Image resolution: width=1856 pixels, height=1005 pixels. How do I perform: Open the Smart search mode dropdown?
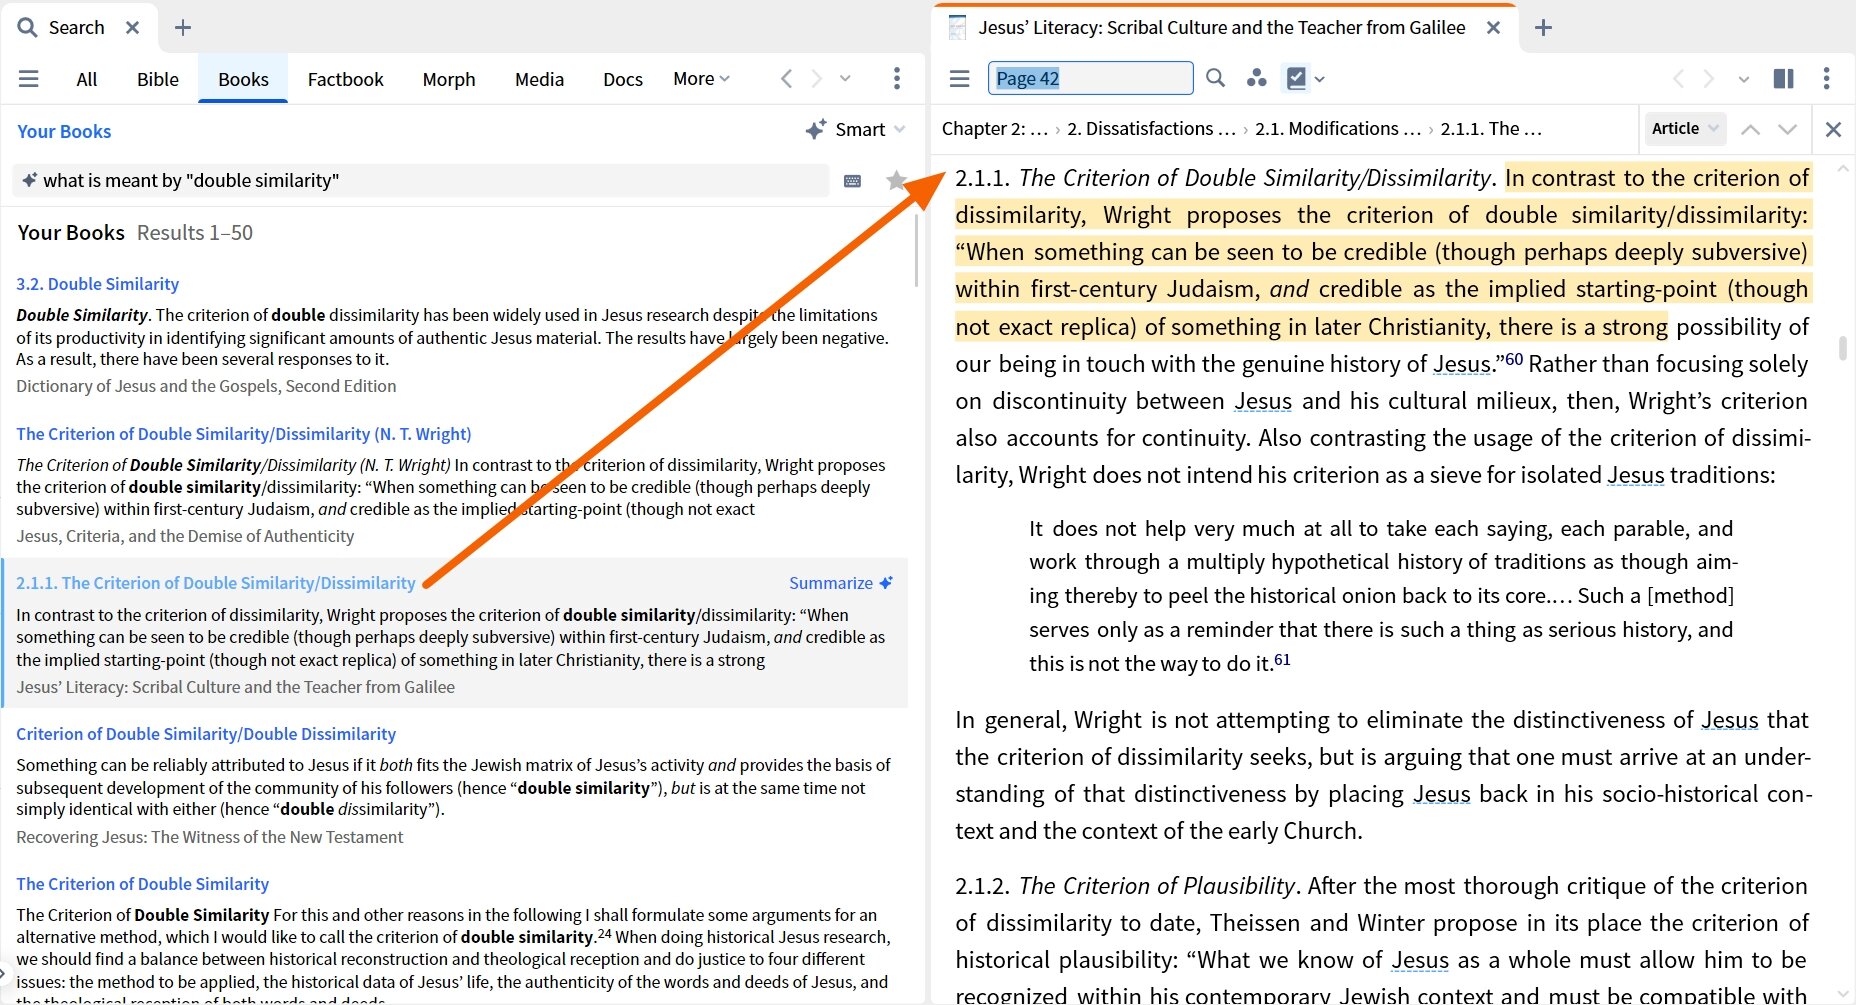[856, 130]
